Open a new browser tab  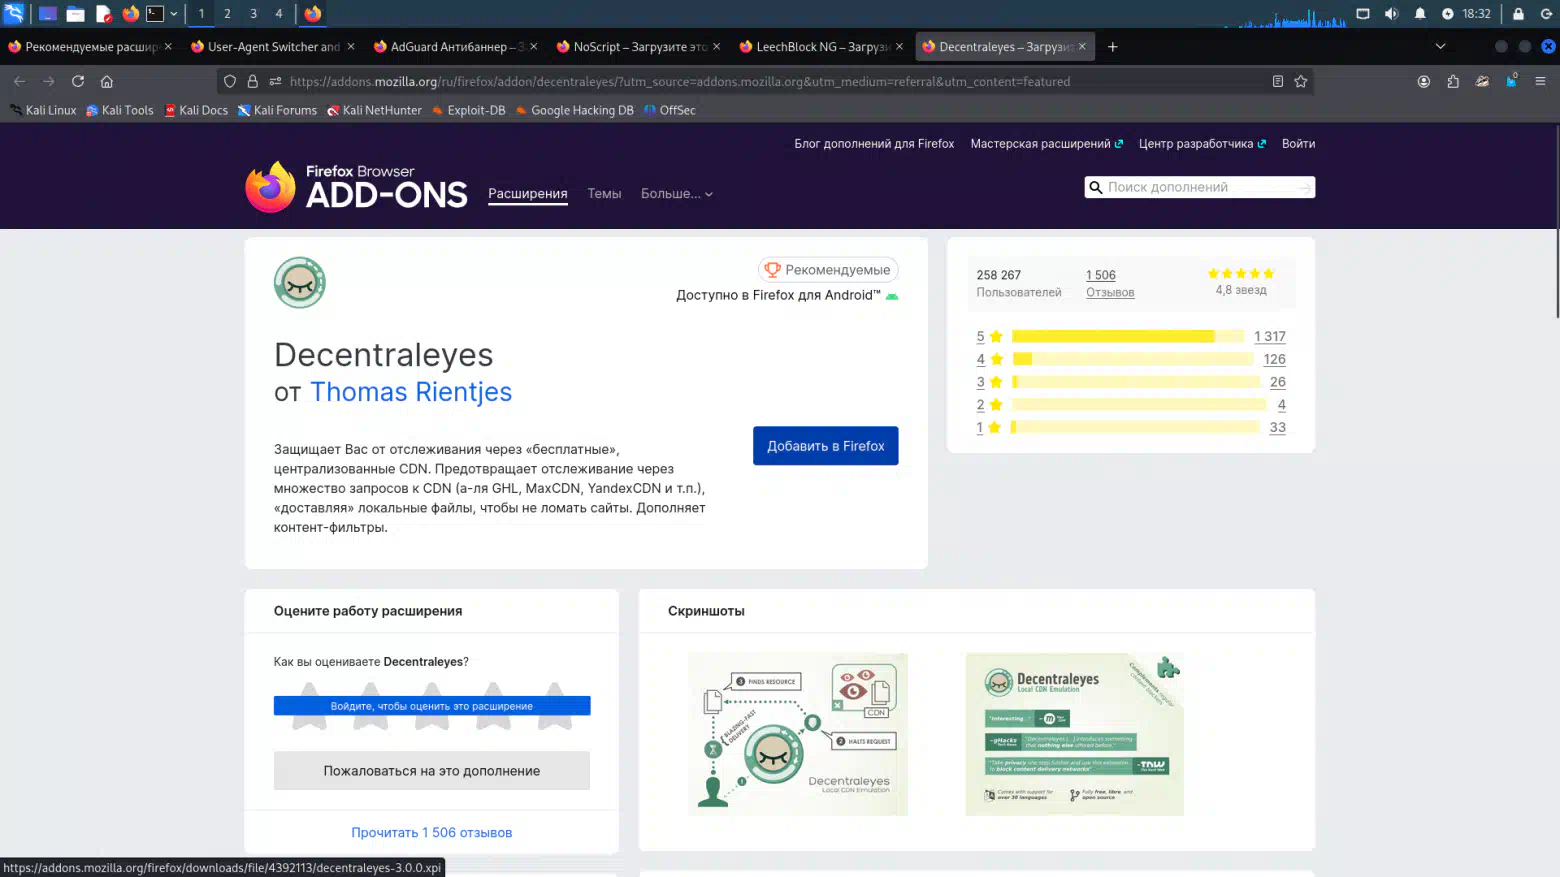(1112, 46)
